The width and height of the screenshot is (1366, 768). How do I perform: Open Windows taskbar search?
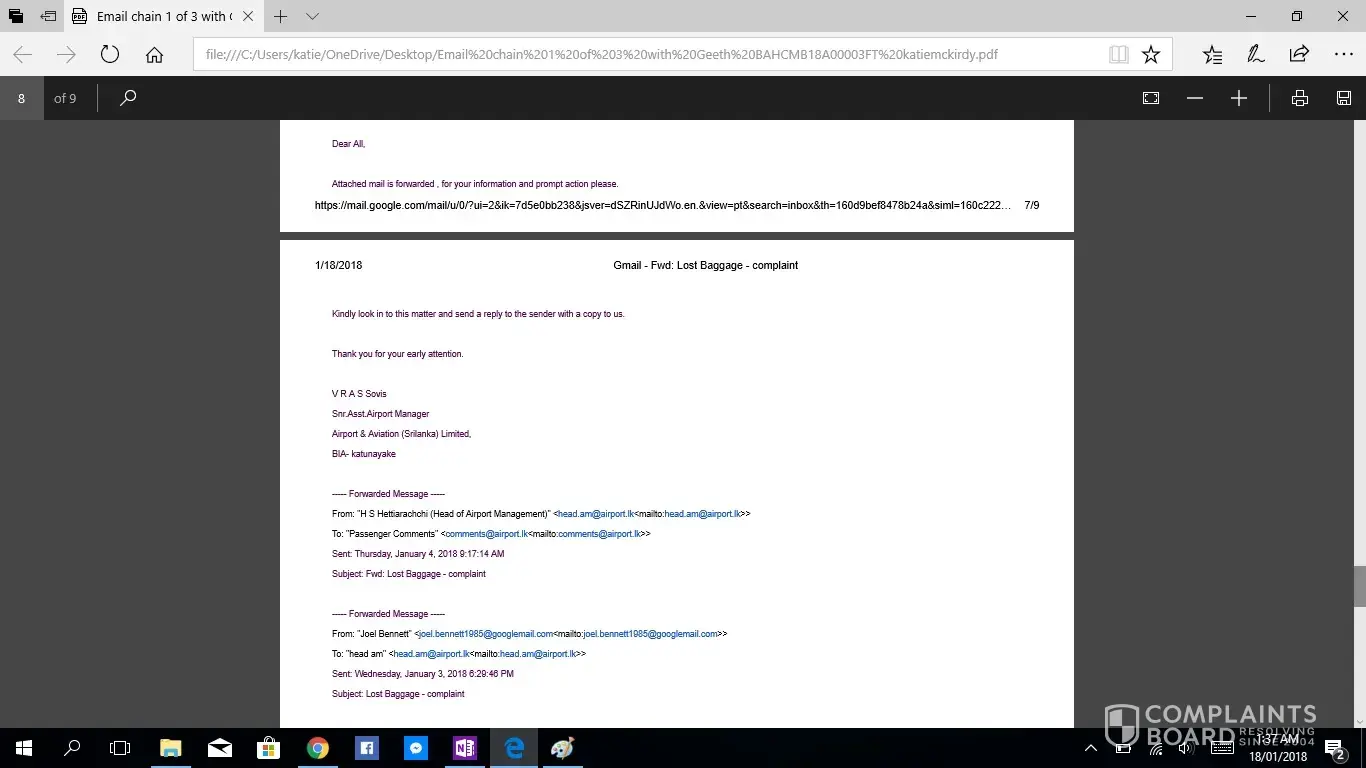(72, 748)
